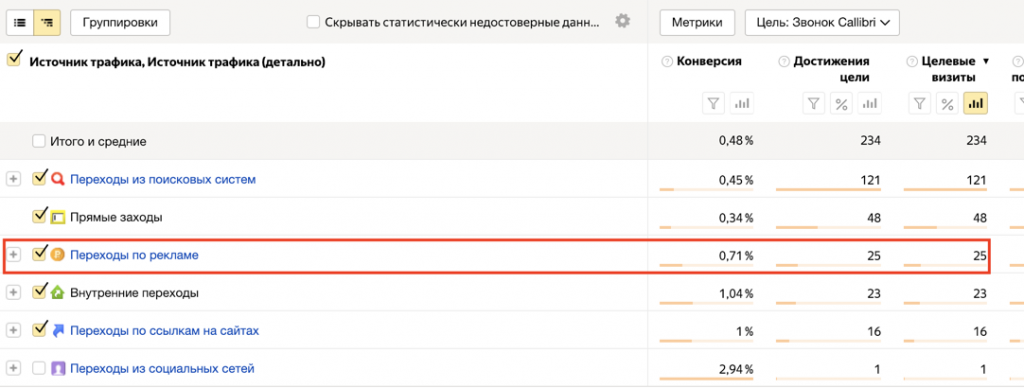Check Переходы из социальных сетей checkbox

point(39,368)
